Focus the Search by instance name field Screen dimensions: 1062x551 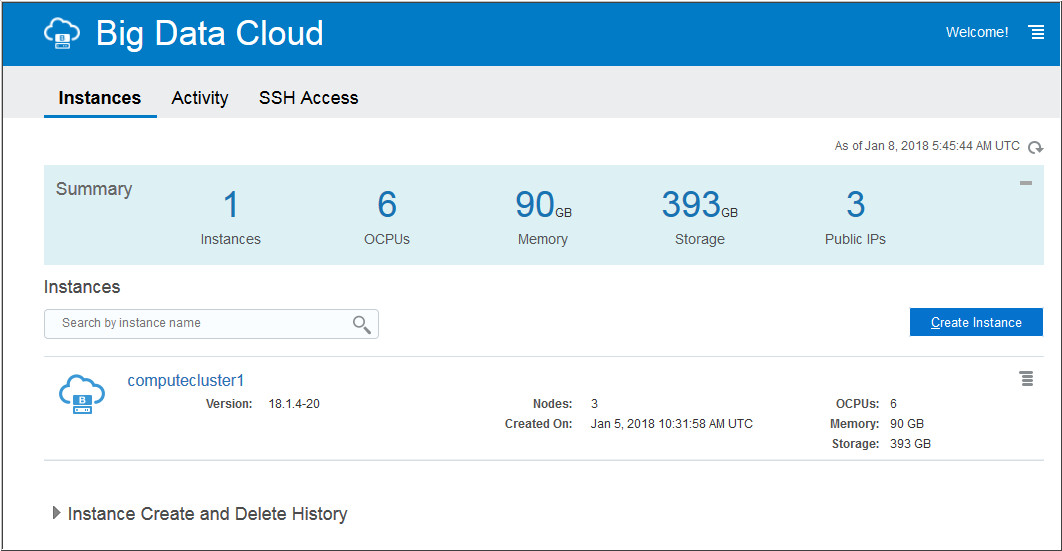coord(211,324)
